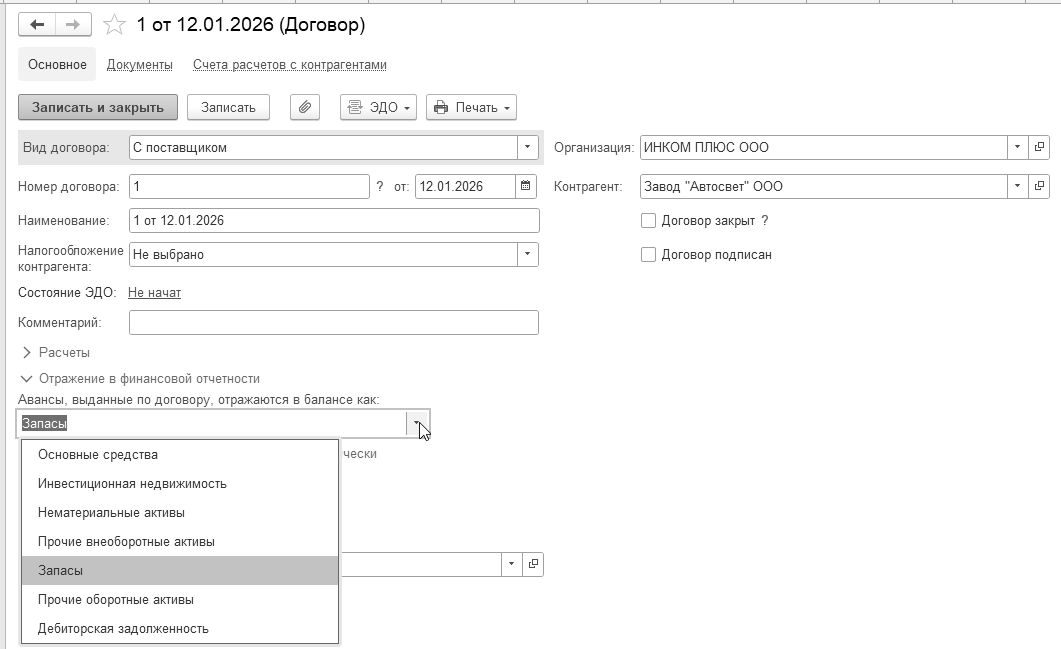Open the 'Не начат' EDO status link
Viewport: 1061px width, 649px height.
point(154,293)
